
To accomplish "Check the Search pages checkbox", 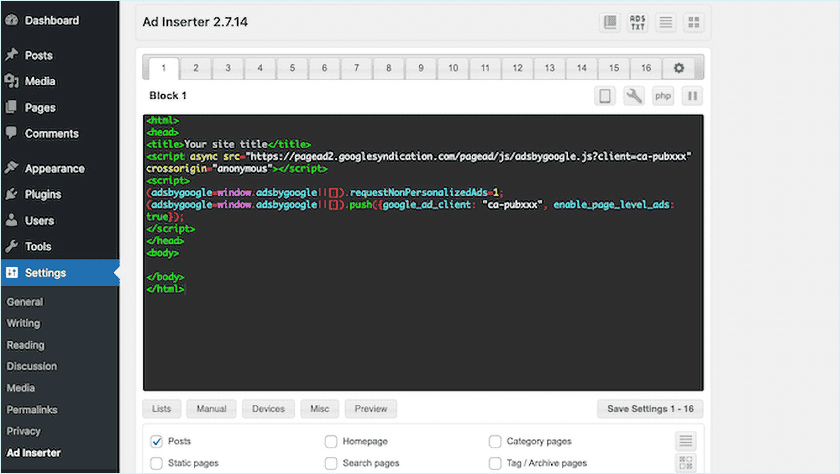I will tap(331, 463).
